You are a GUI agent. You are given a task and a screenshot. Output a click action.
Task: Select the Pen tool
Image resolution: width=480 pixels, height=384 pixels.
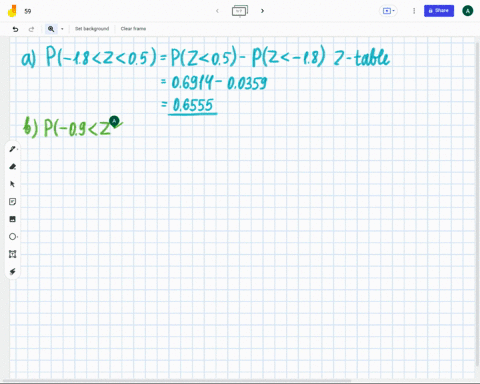pos(13,149)
